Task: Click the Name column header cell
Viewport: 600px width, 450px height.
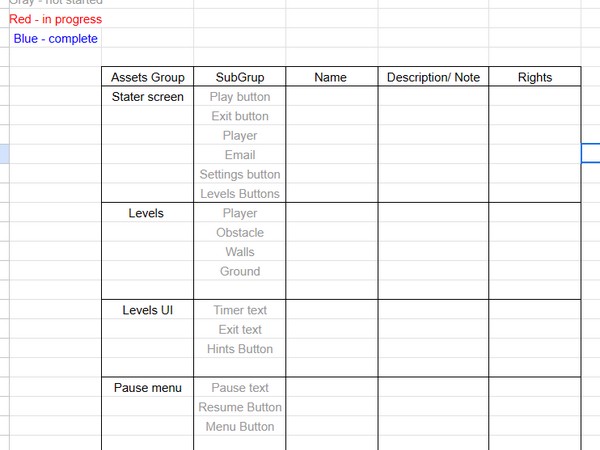Action: click(332, 77)
